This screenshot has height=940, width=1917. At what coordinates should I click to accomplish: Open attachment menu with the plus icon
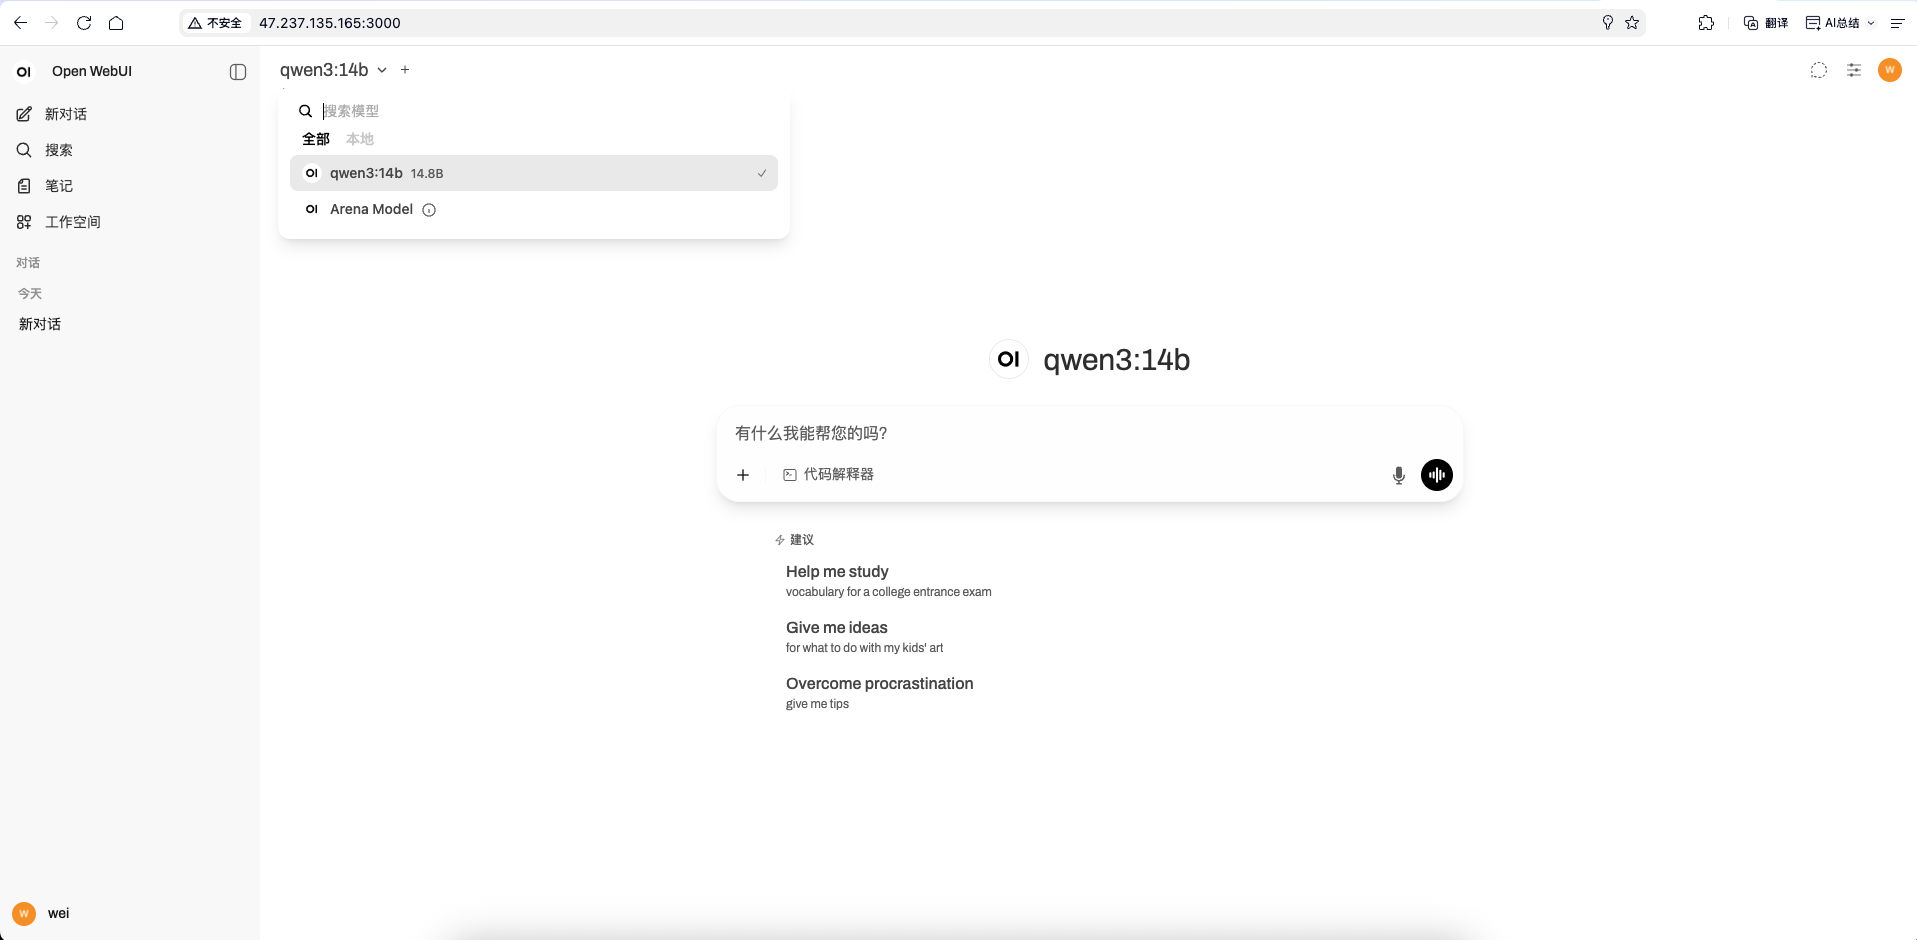[x=742, y=475]
